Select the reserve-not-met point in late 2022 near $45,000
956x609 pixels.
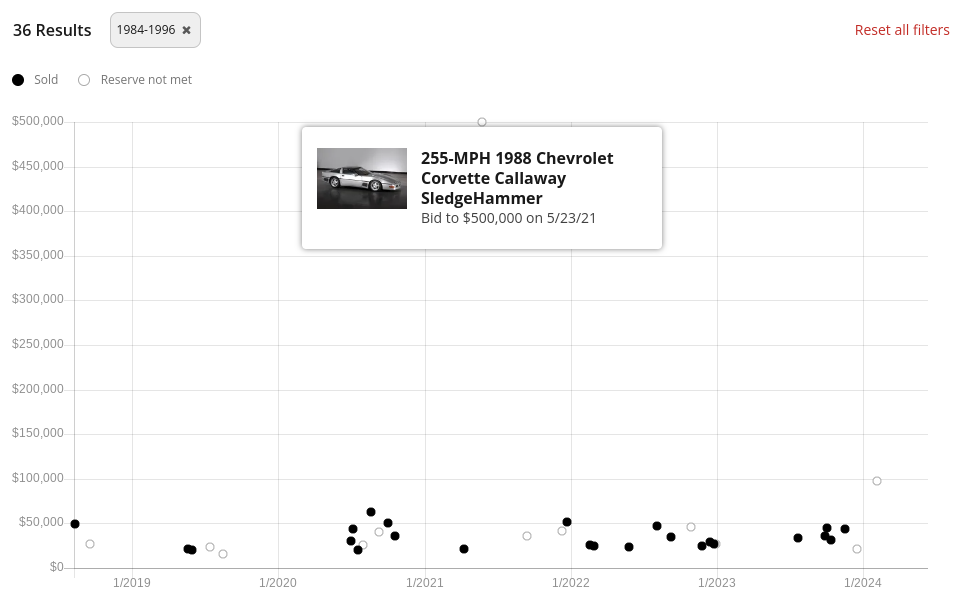(691, 527)
